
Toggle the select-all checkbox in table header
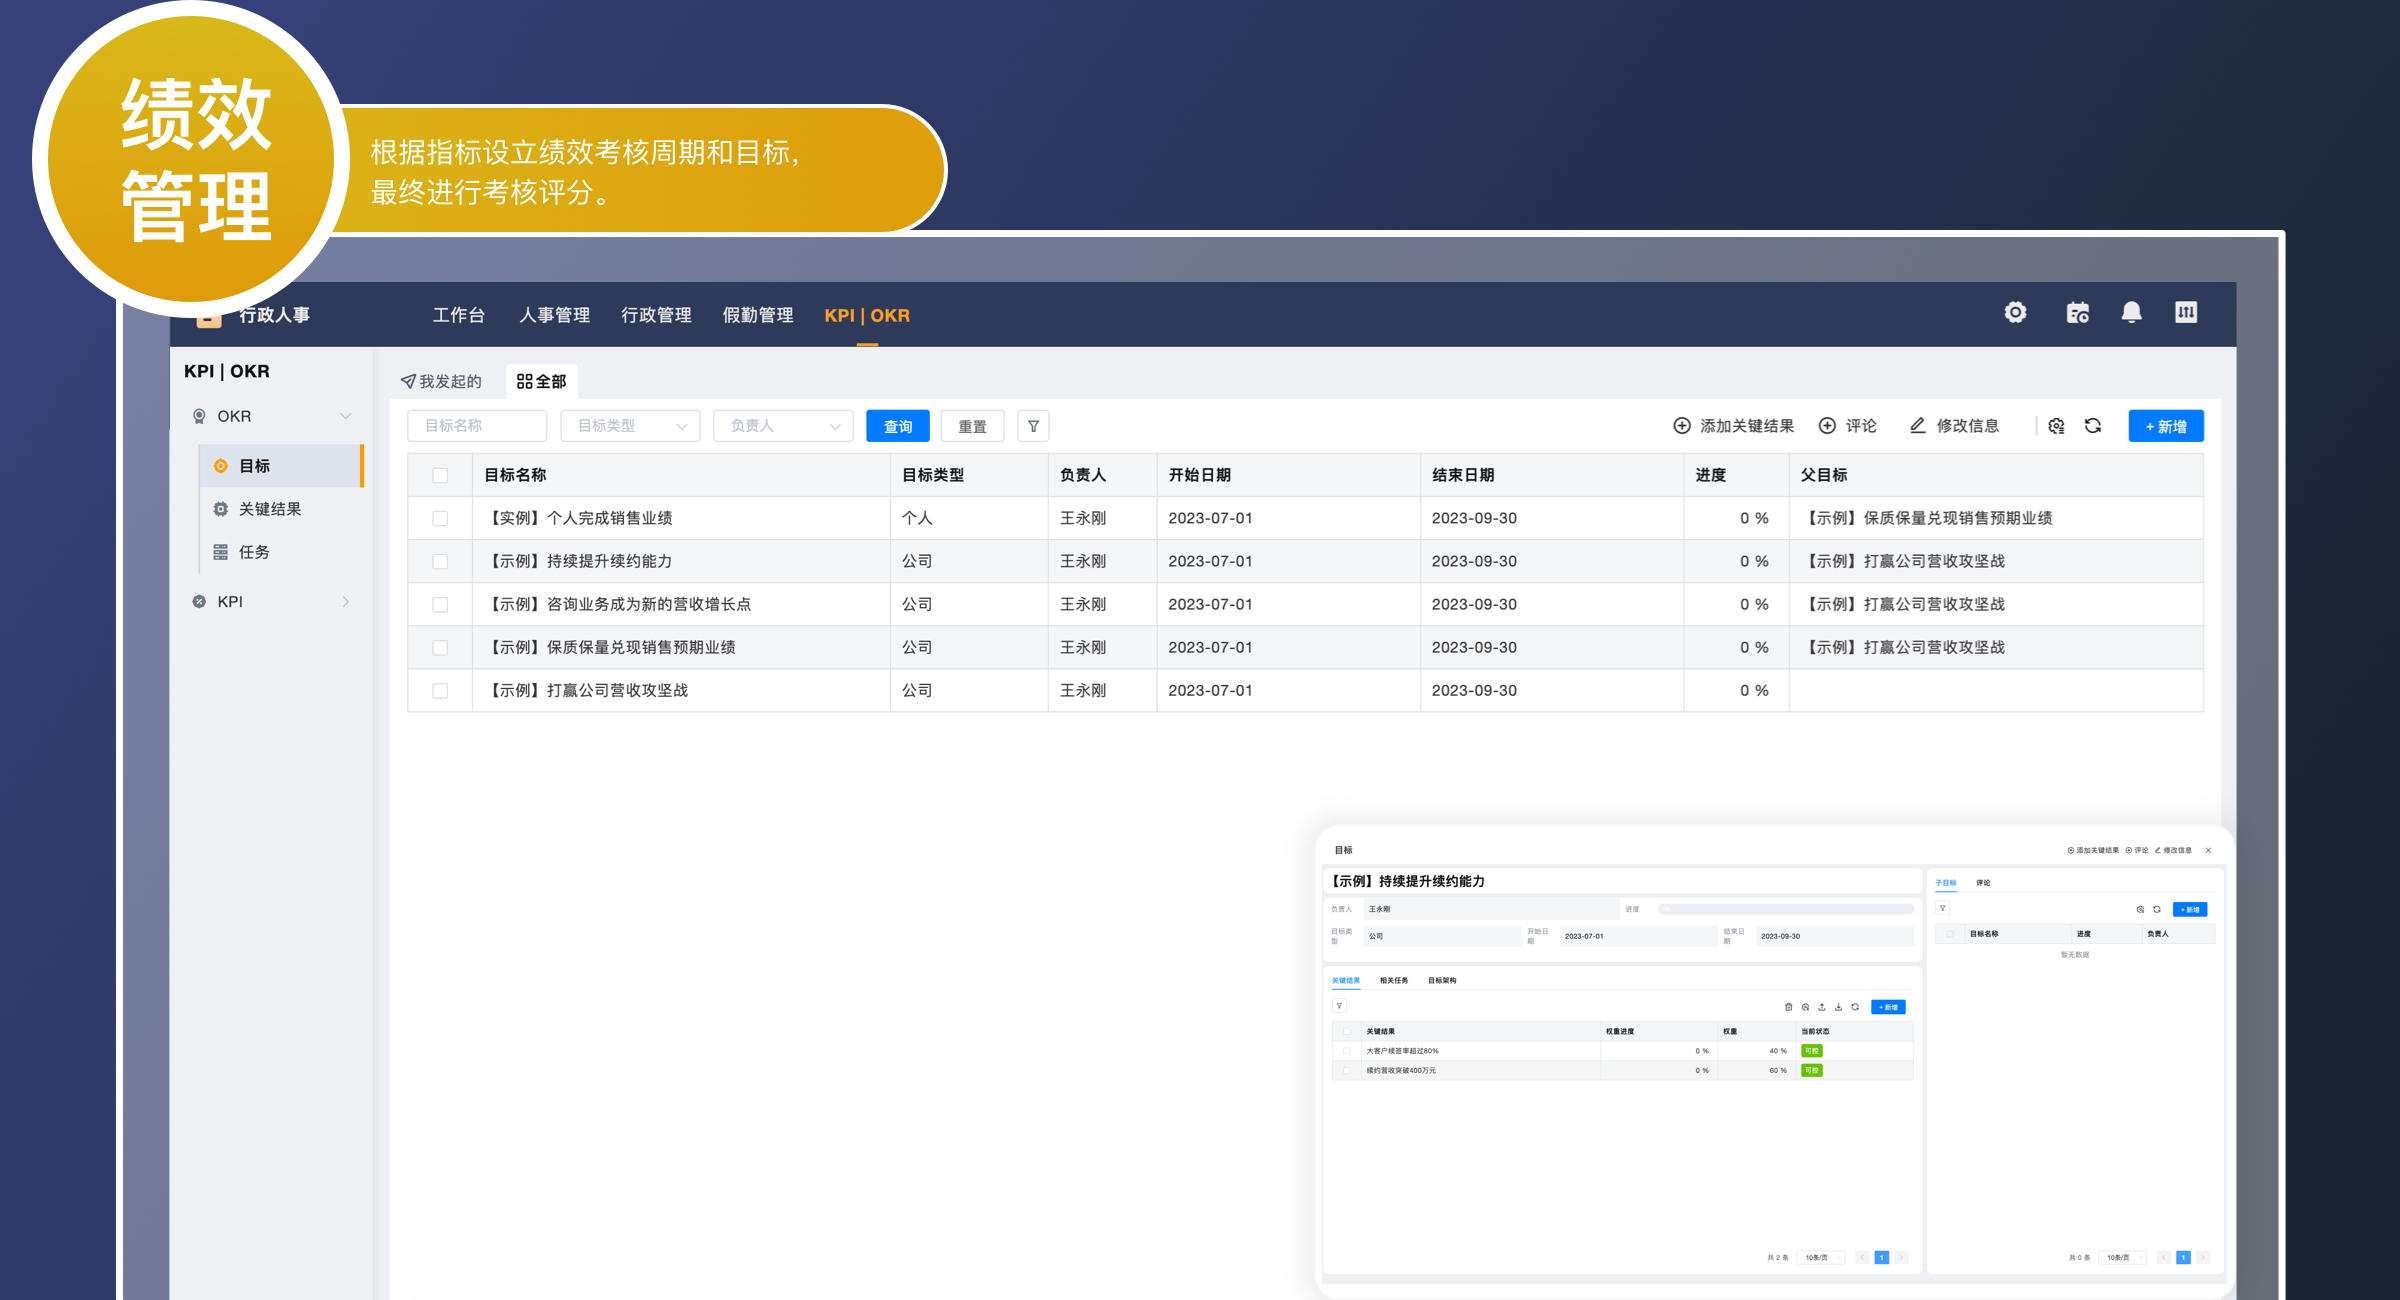pyautogui.click(x=440, y=475)
